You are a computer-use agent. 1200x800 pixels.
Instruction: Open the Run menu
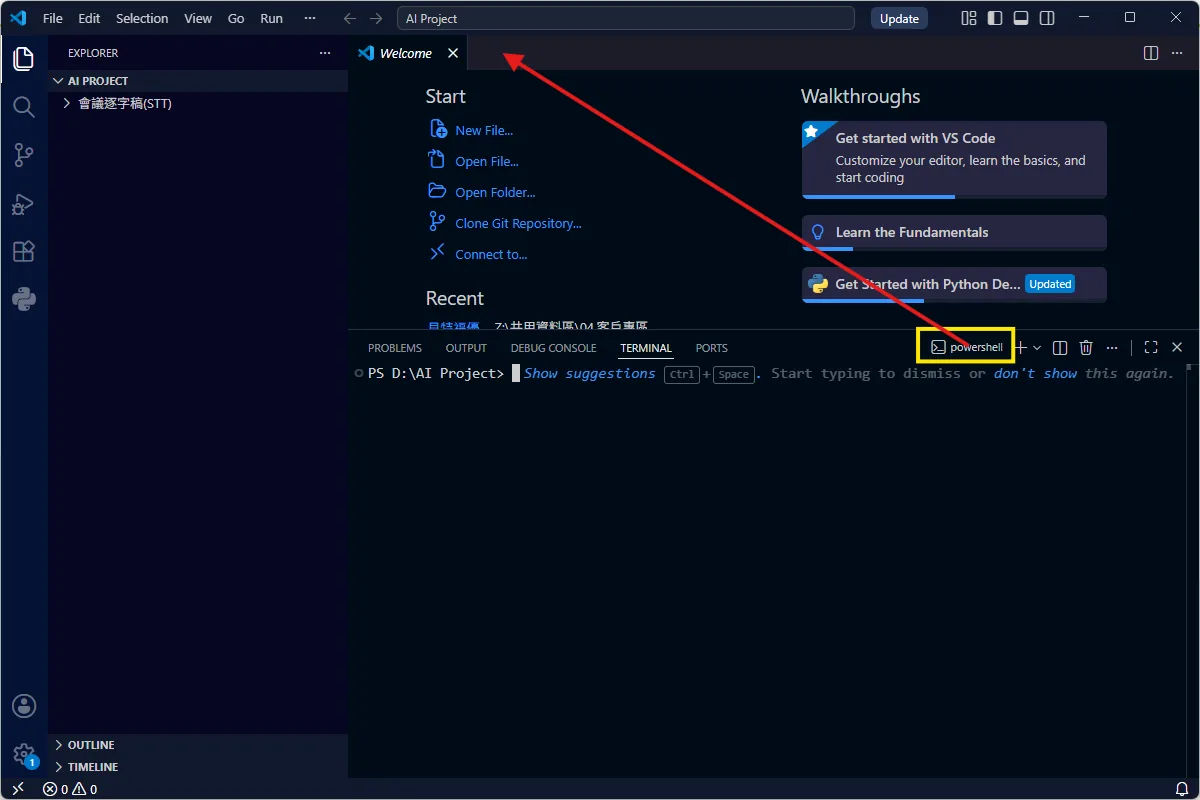(271, 18)
